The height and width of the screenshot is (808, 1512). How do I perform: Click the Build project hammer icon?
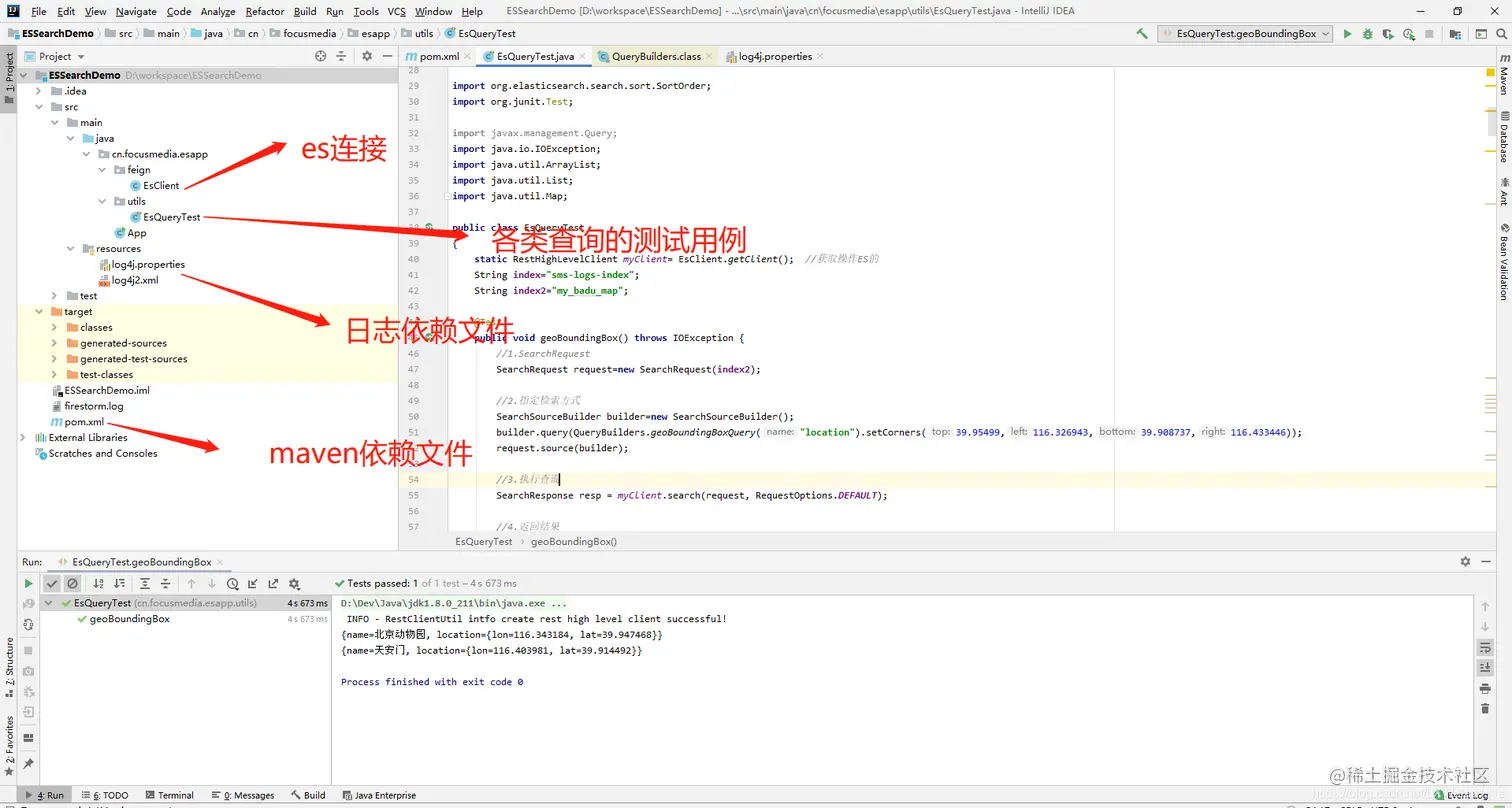click(1142, 33)
